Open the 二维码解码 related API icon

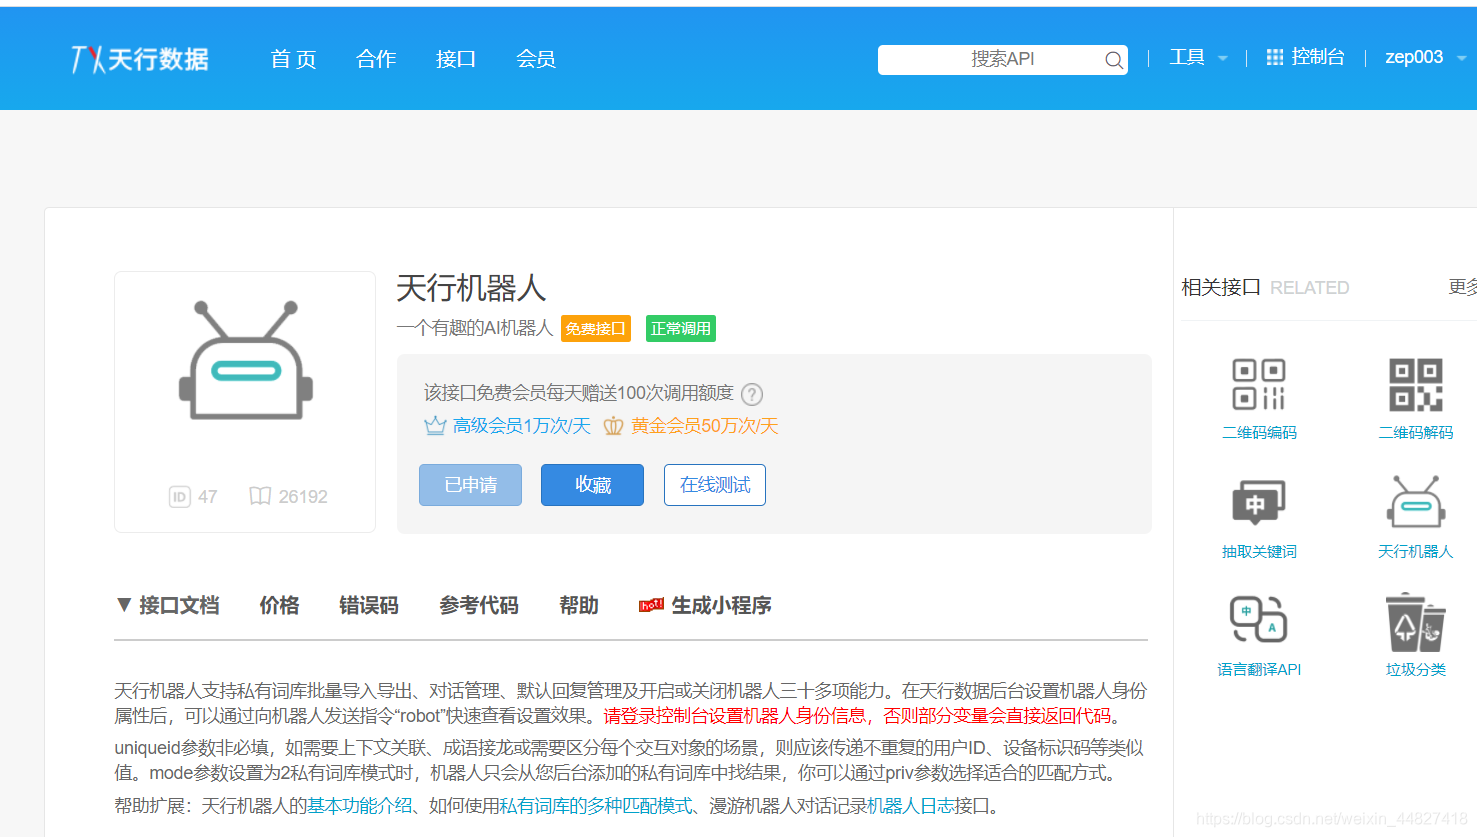tap(1415, 384)
